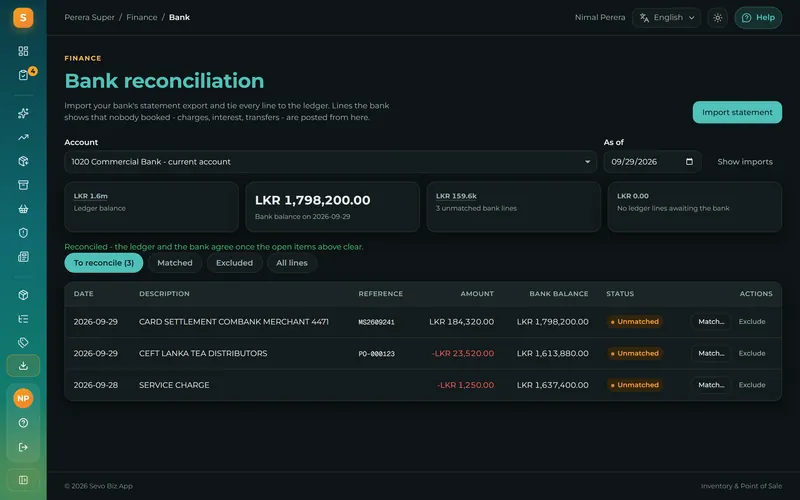Open the shield icon in sidebar
The width and height of the screenshot is (800, 500).
point(23,233)
